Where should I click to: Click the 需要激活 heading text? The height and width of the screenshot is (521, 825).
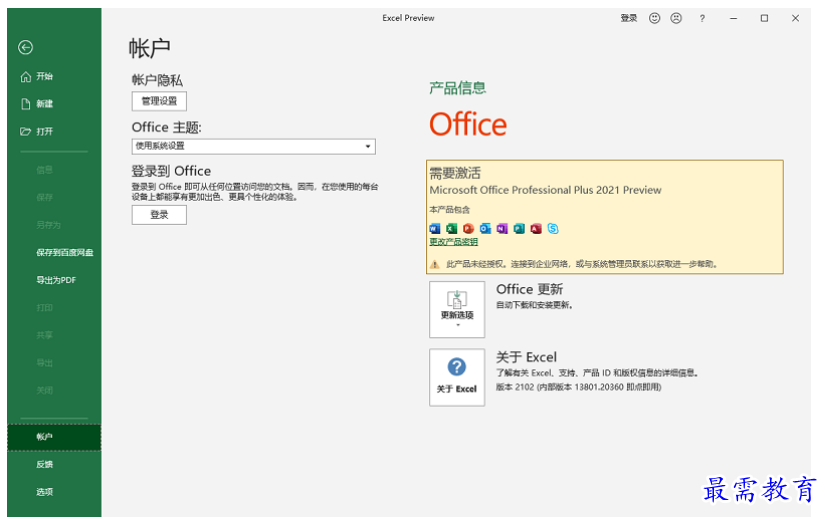(x=455, y=173)
